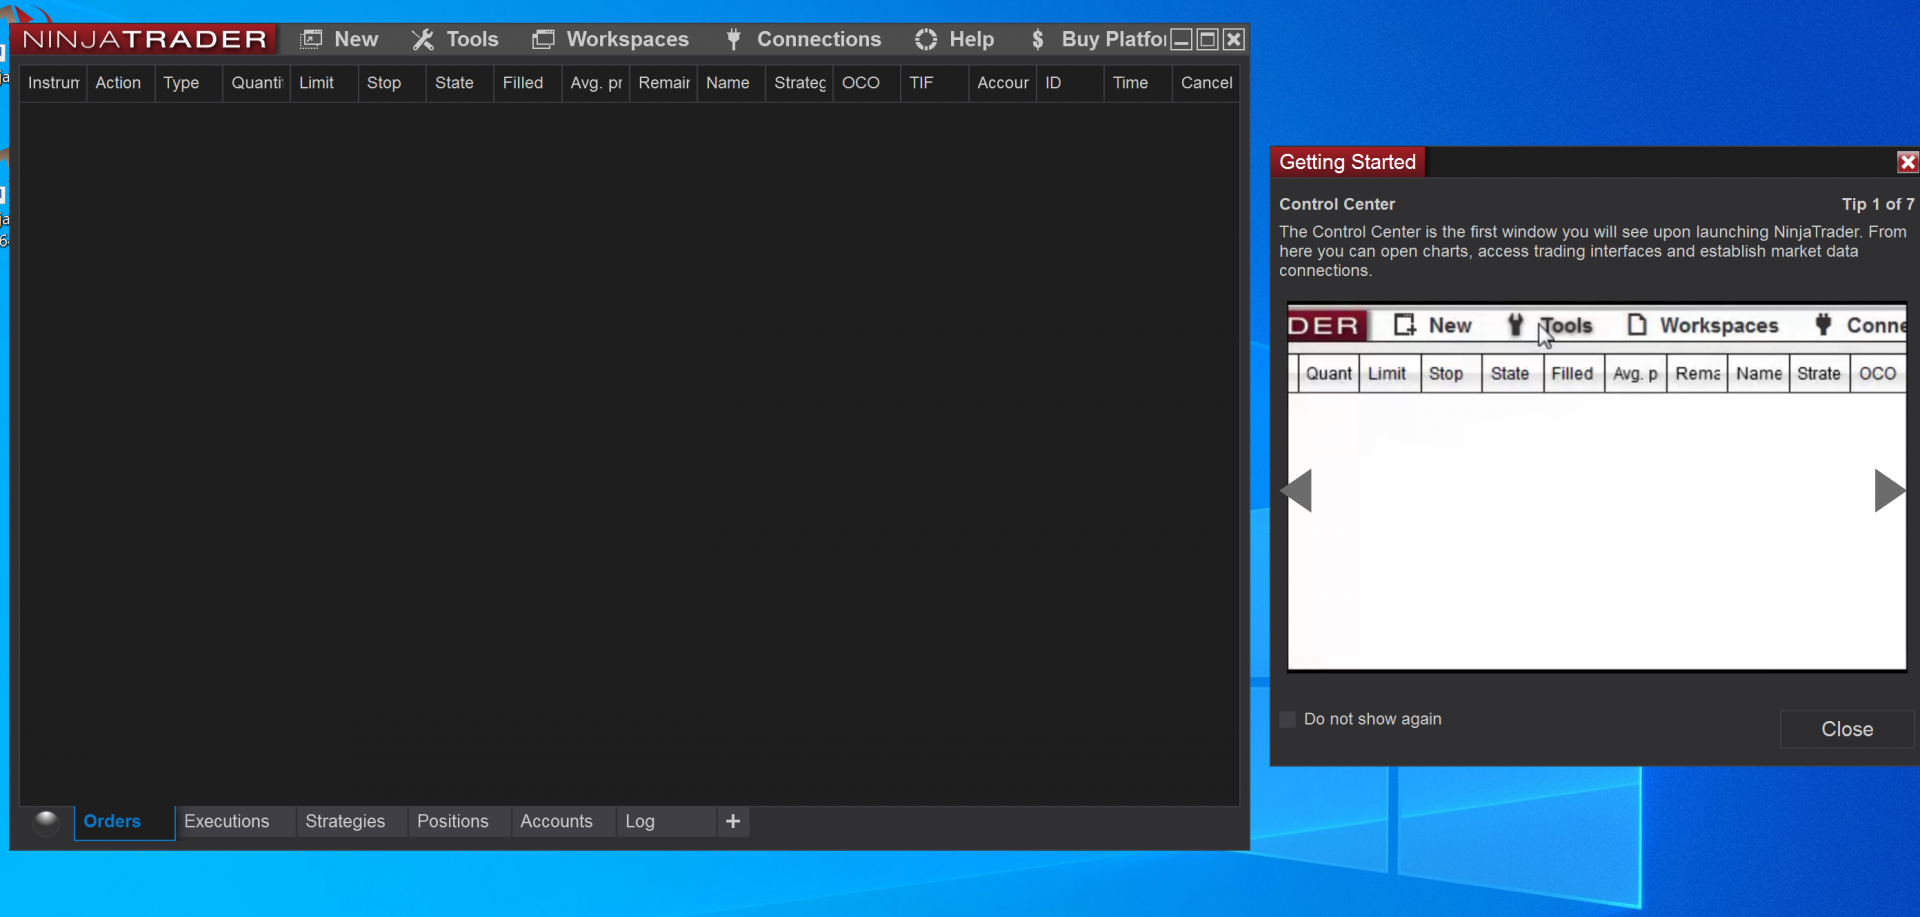1920x917 pixels.
Task: Check Do not show again
Action: tap(1288, 719)
